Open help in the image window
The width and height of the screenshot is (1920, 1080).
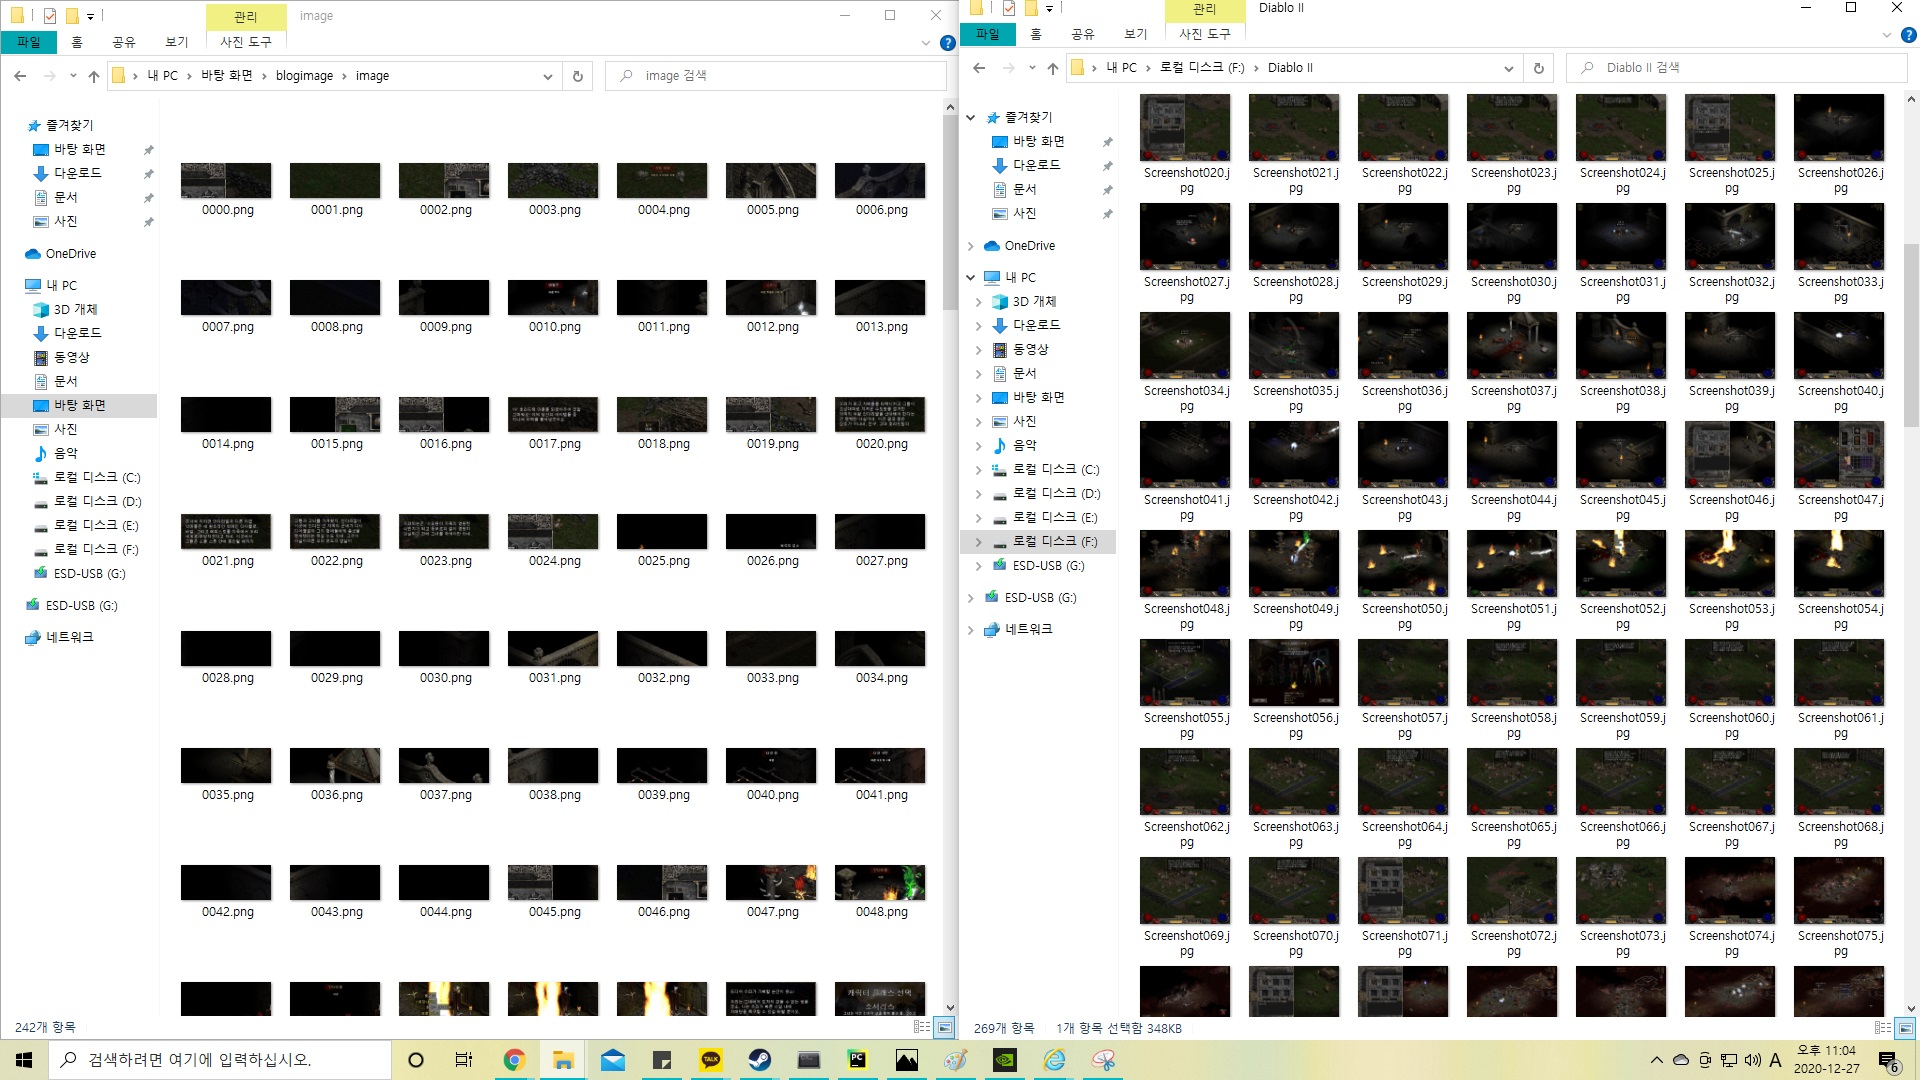click(x=948, y=42)
